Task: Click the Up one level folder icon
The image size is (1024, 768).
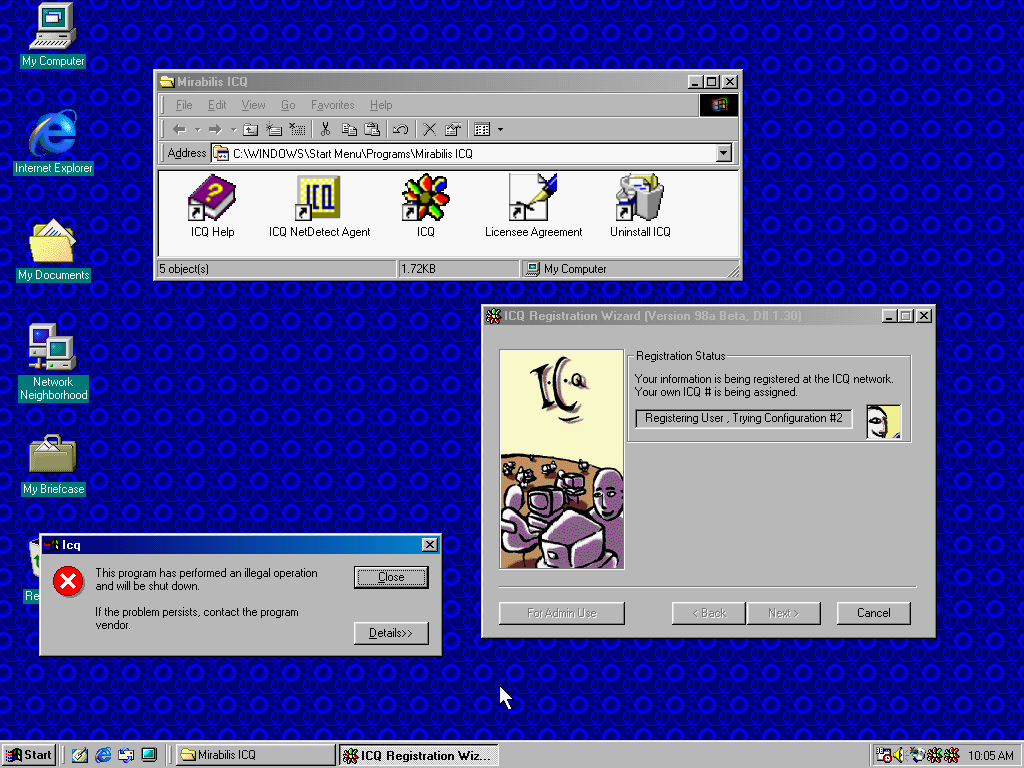Action: (251, 129)
